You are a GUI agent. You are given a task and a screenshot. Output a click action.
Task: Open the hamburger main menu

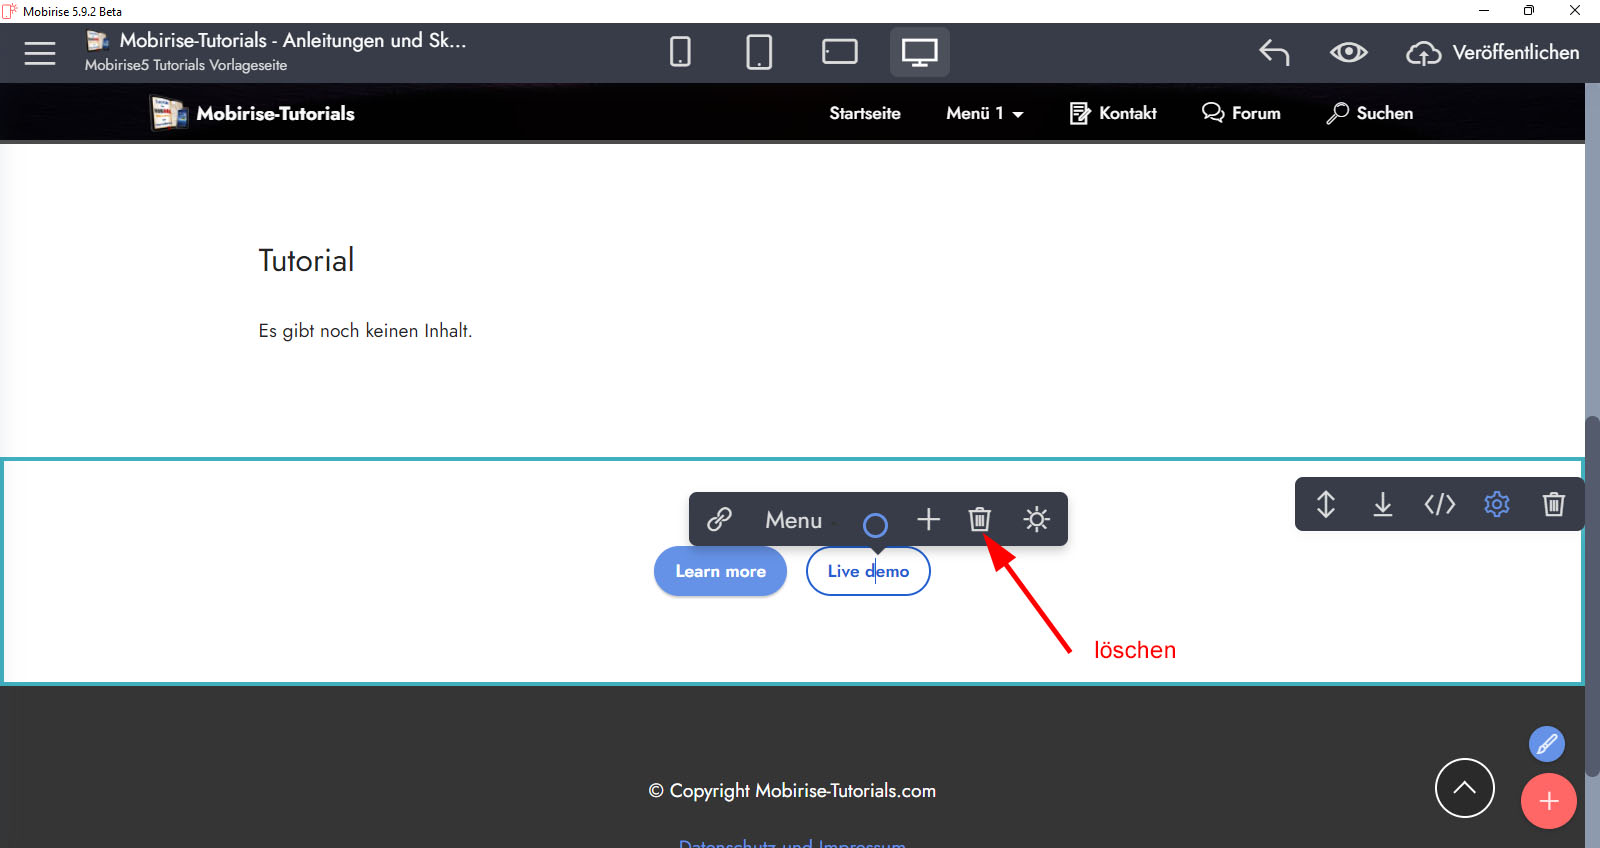click(x=40, y=53)
